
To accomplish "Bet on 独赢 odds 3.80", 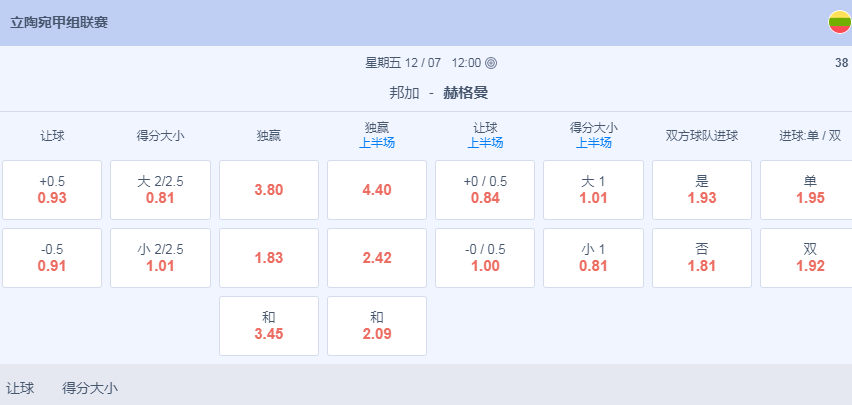I will click(x=269, y=190).
